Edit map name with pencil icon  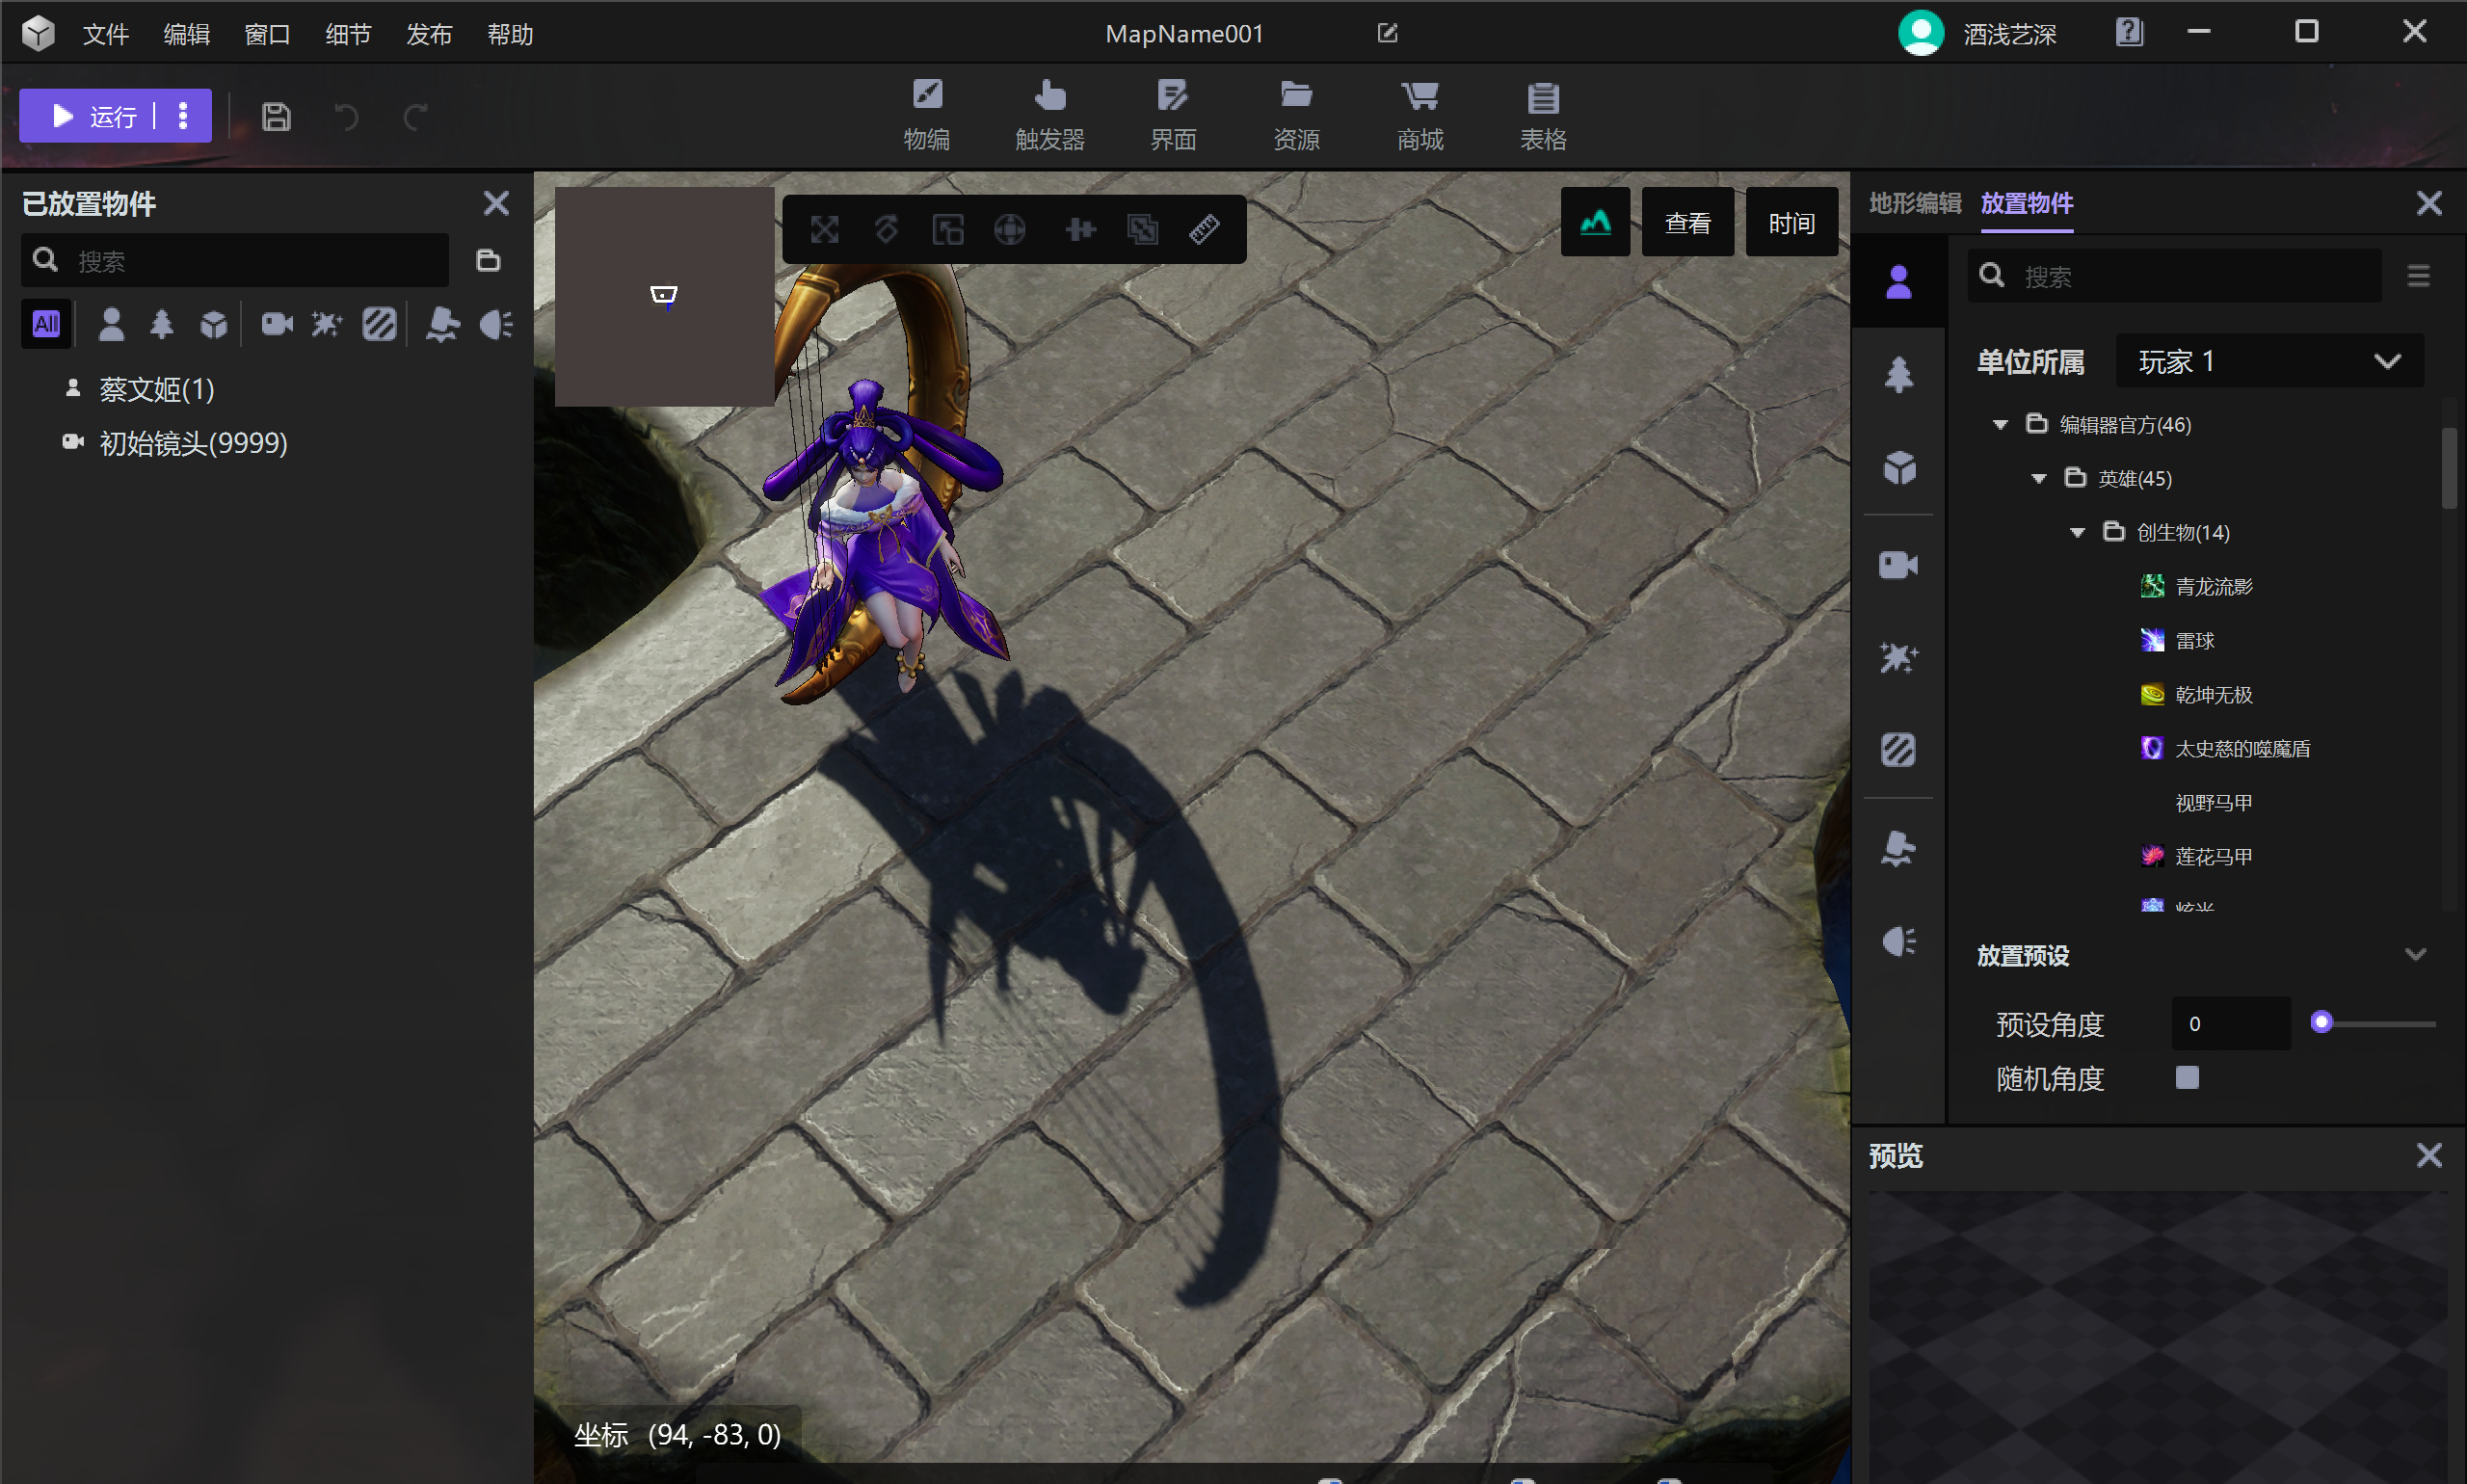tap(1387, 33)
